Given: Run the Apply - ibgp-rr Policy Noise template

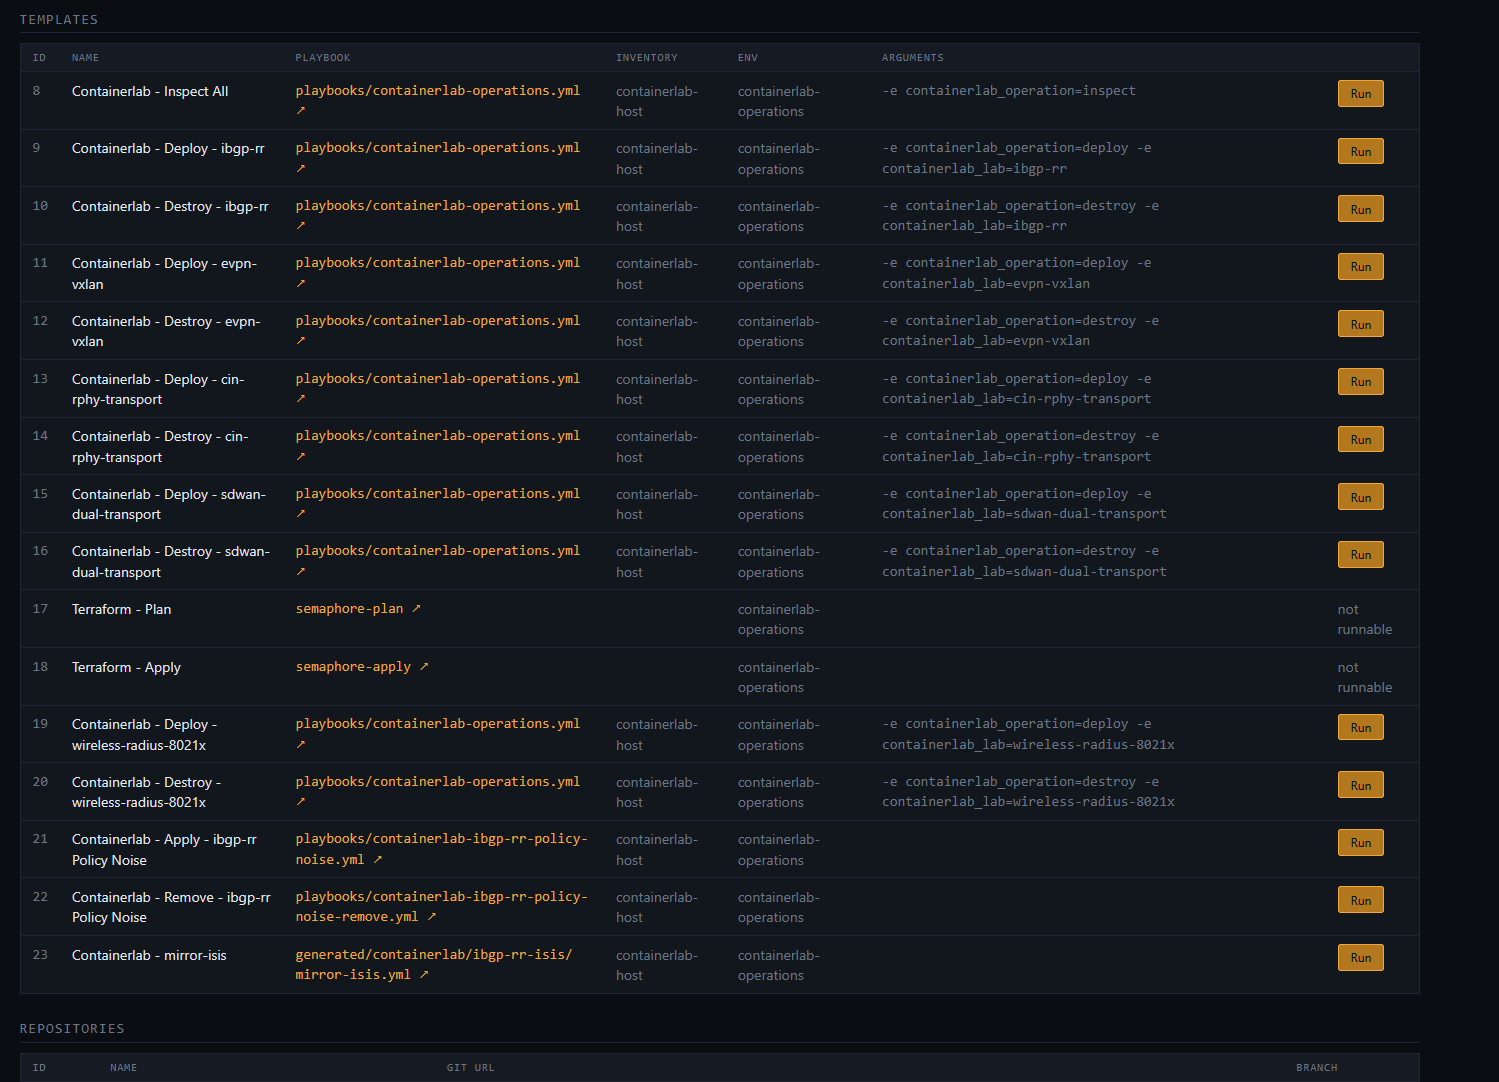Looking at the screenshot, I should click(1360, 843).
